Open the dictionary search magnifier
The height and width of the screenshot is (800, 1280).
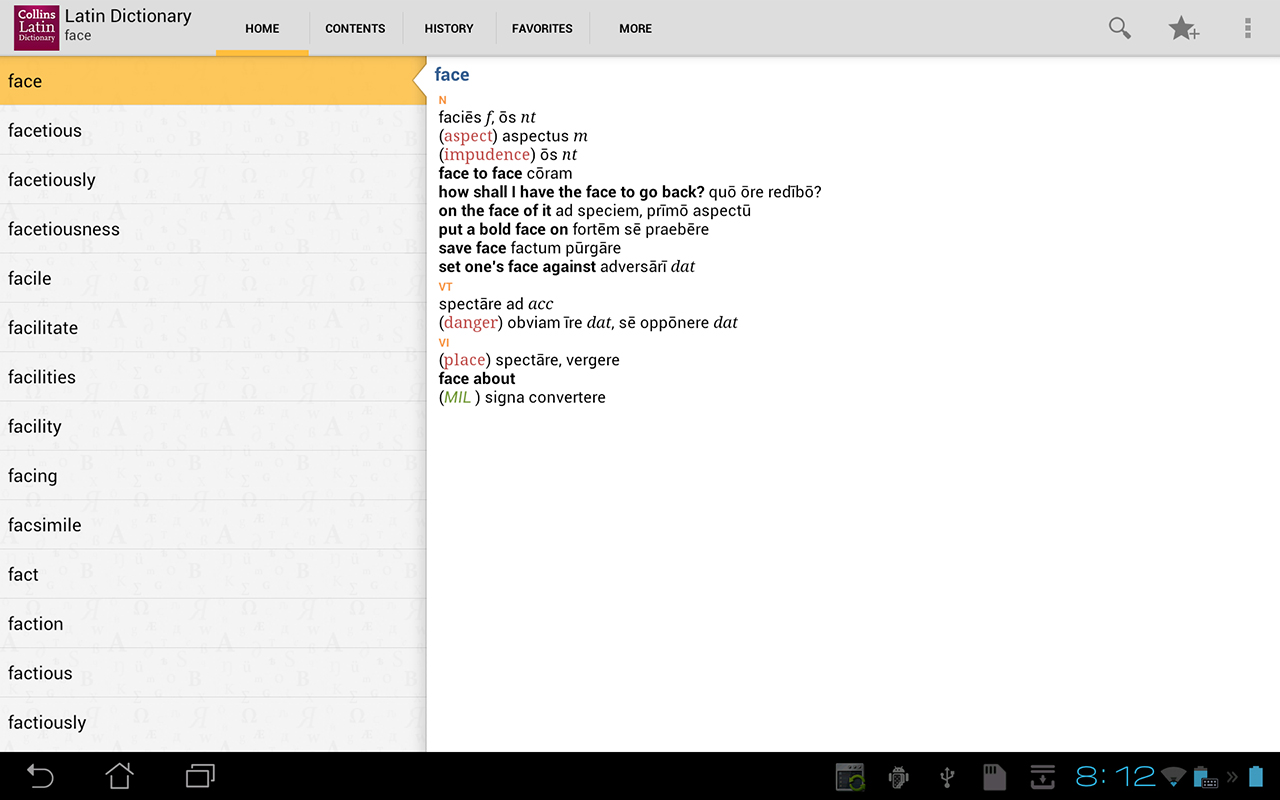(1119, 28)
